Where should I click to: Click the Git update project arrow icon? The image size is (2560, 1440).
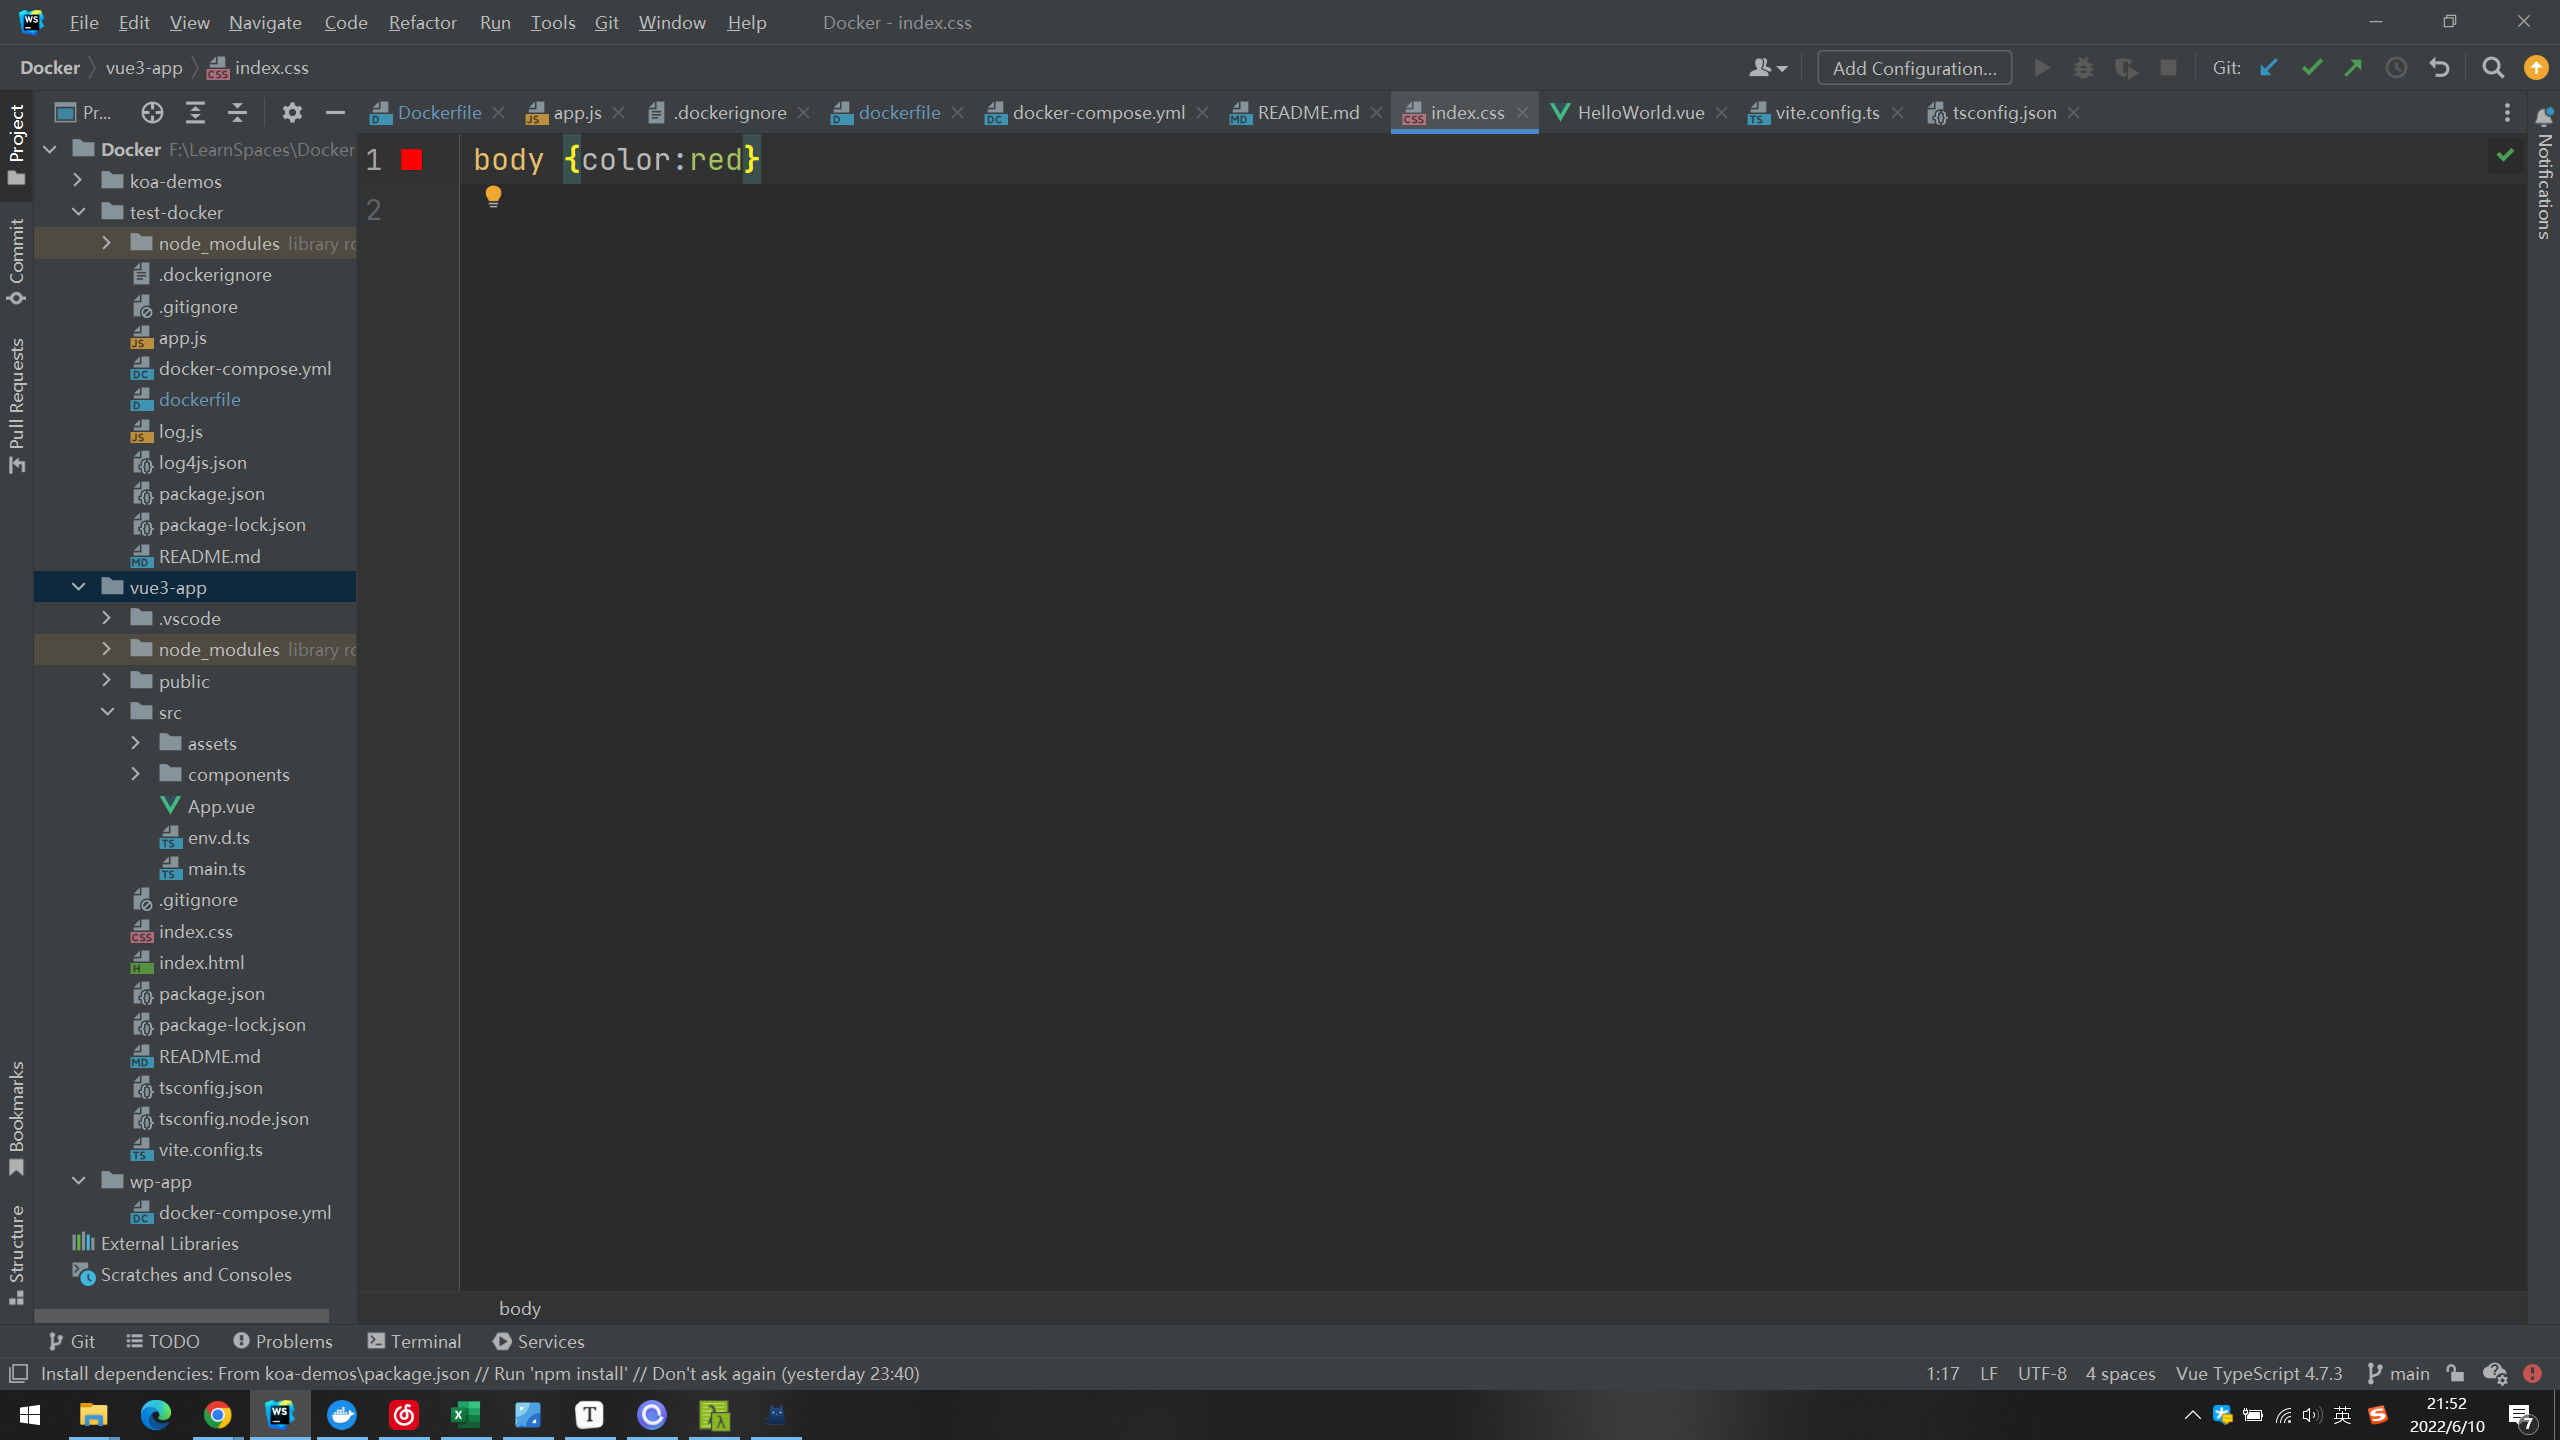(x=2269, y=68)
